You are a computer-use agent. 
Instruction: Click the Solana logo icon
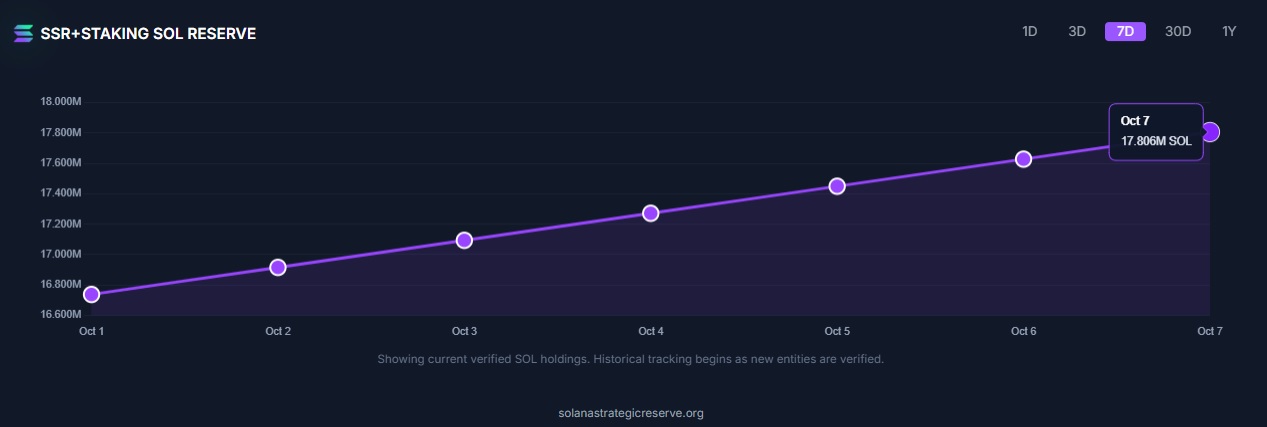coord(24,34)
